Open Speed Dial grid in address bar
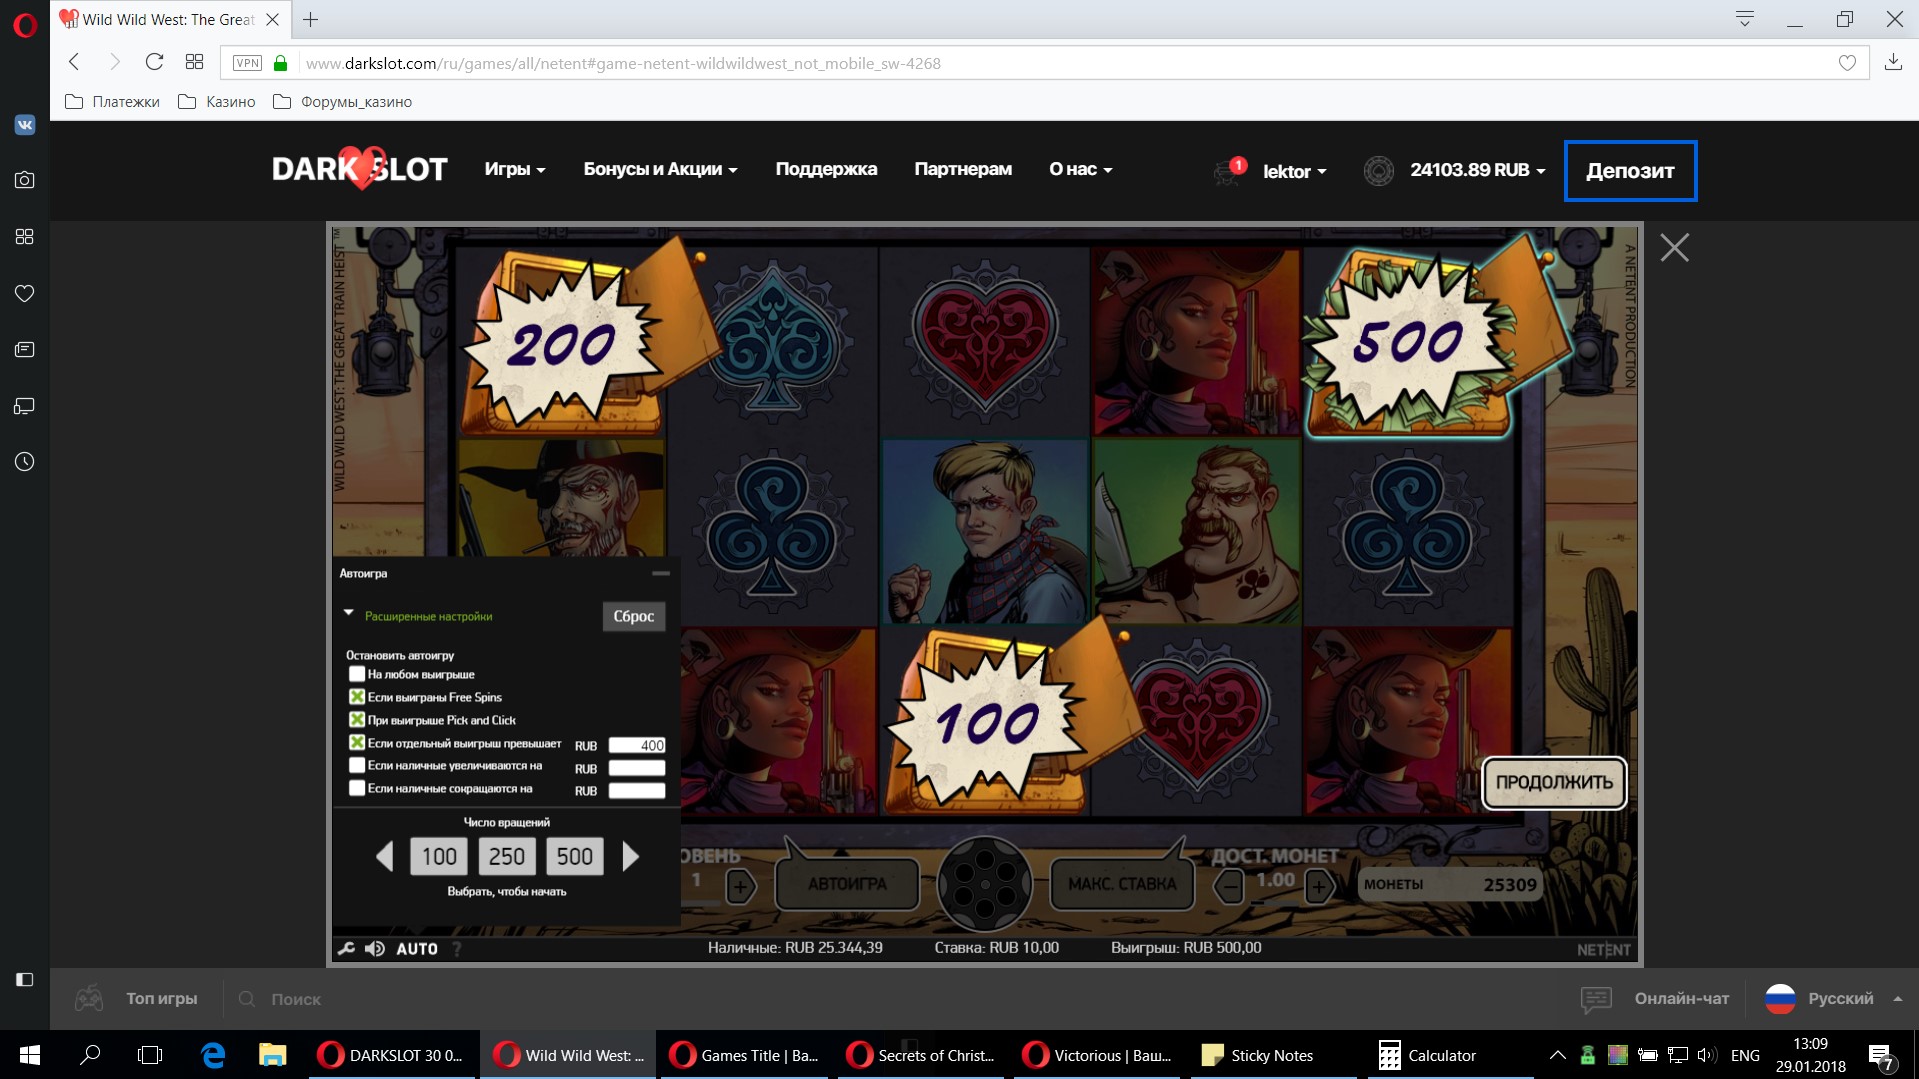 point(194,62)
